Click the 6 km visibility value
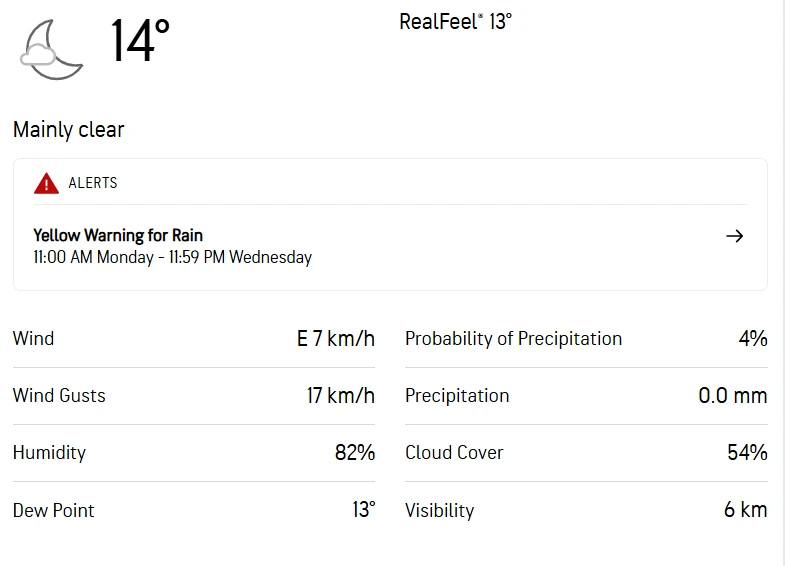This screenshot has height=566, width=785. (x=745, y=510)
